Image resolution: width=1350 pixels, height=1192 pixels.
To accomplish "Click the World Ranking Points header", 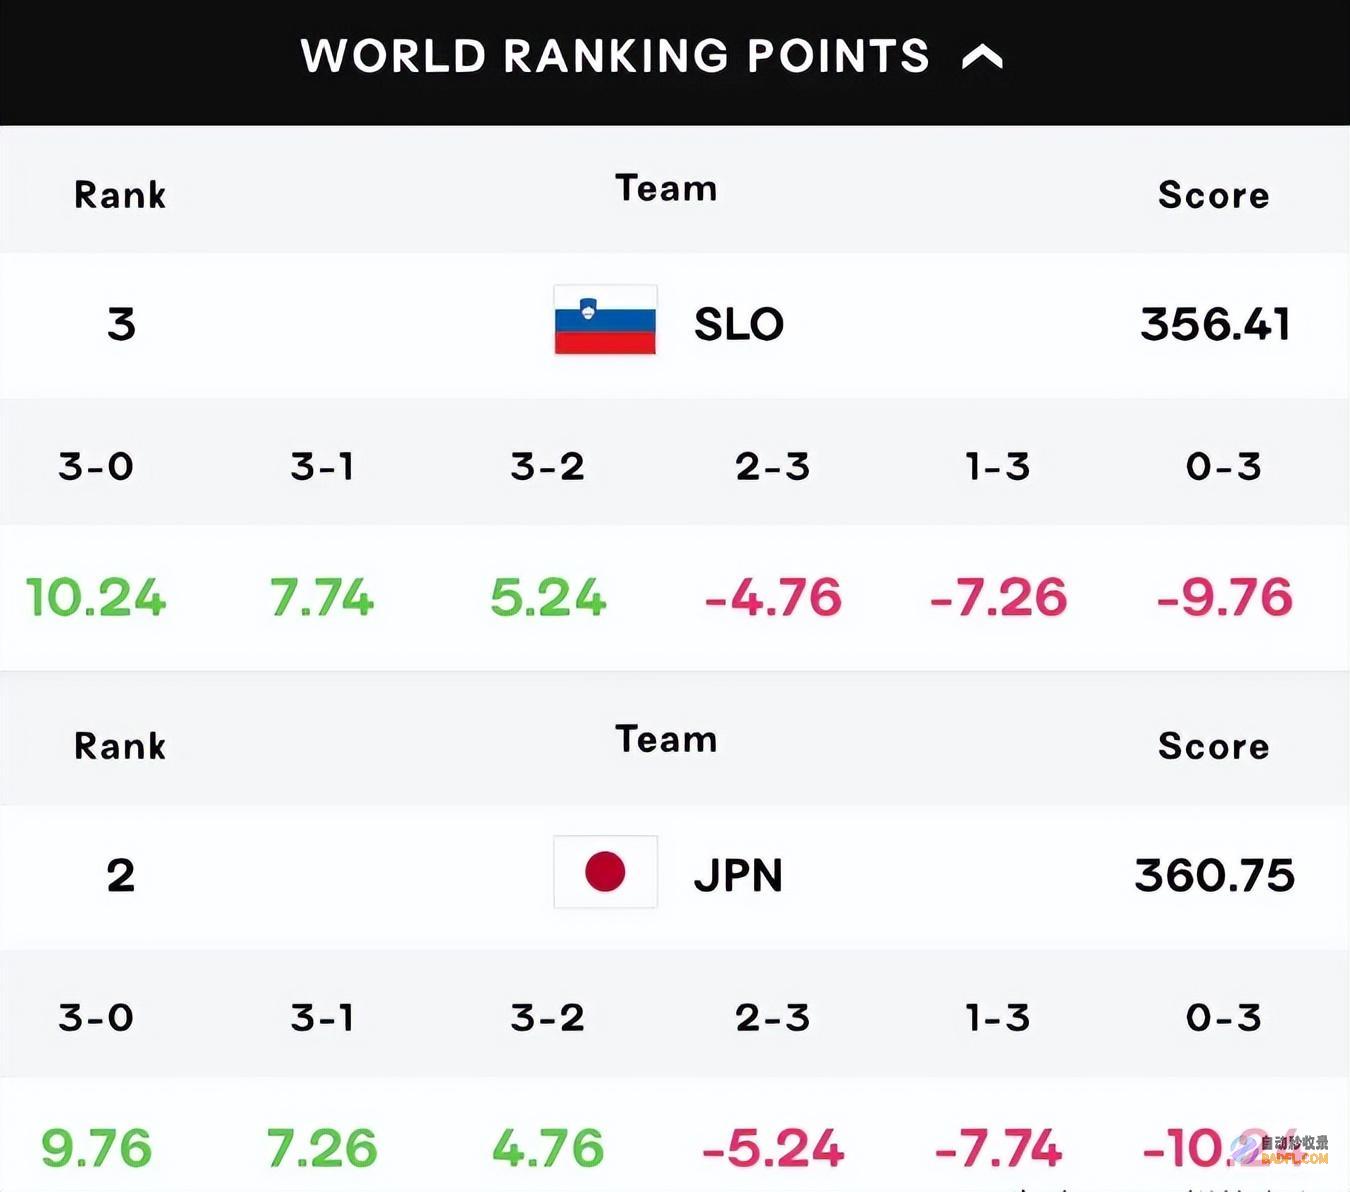I will coord(615,56).
